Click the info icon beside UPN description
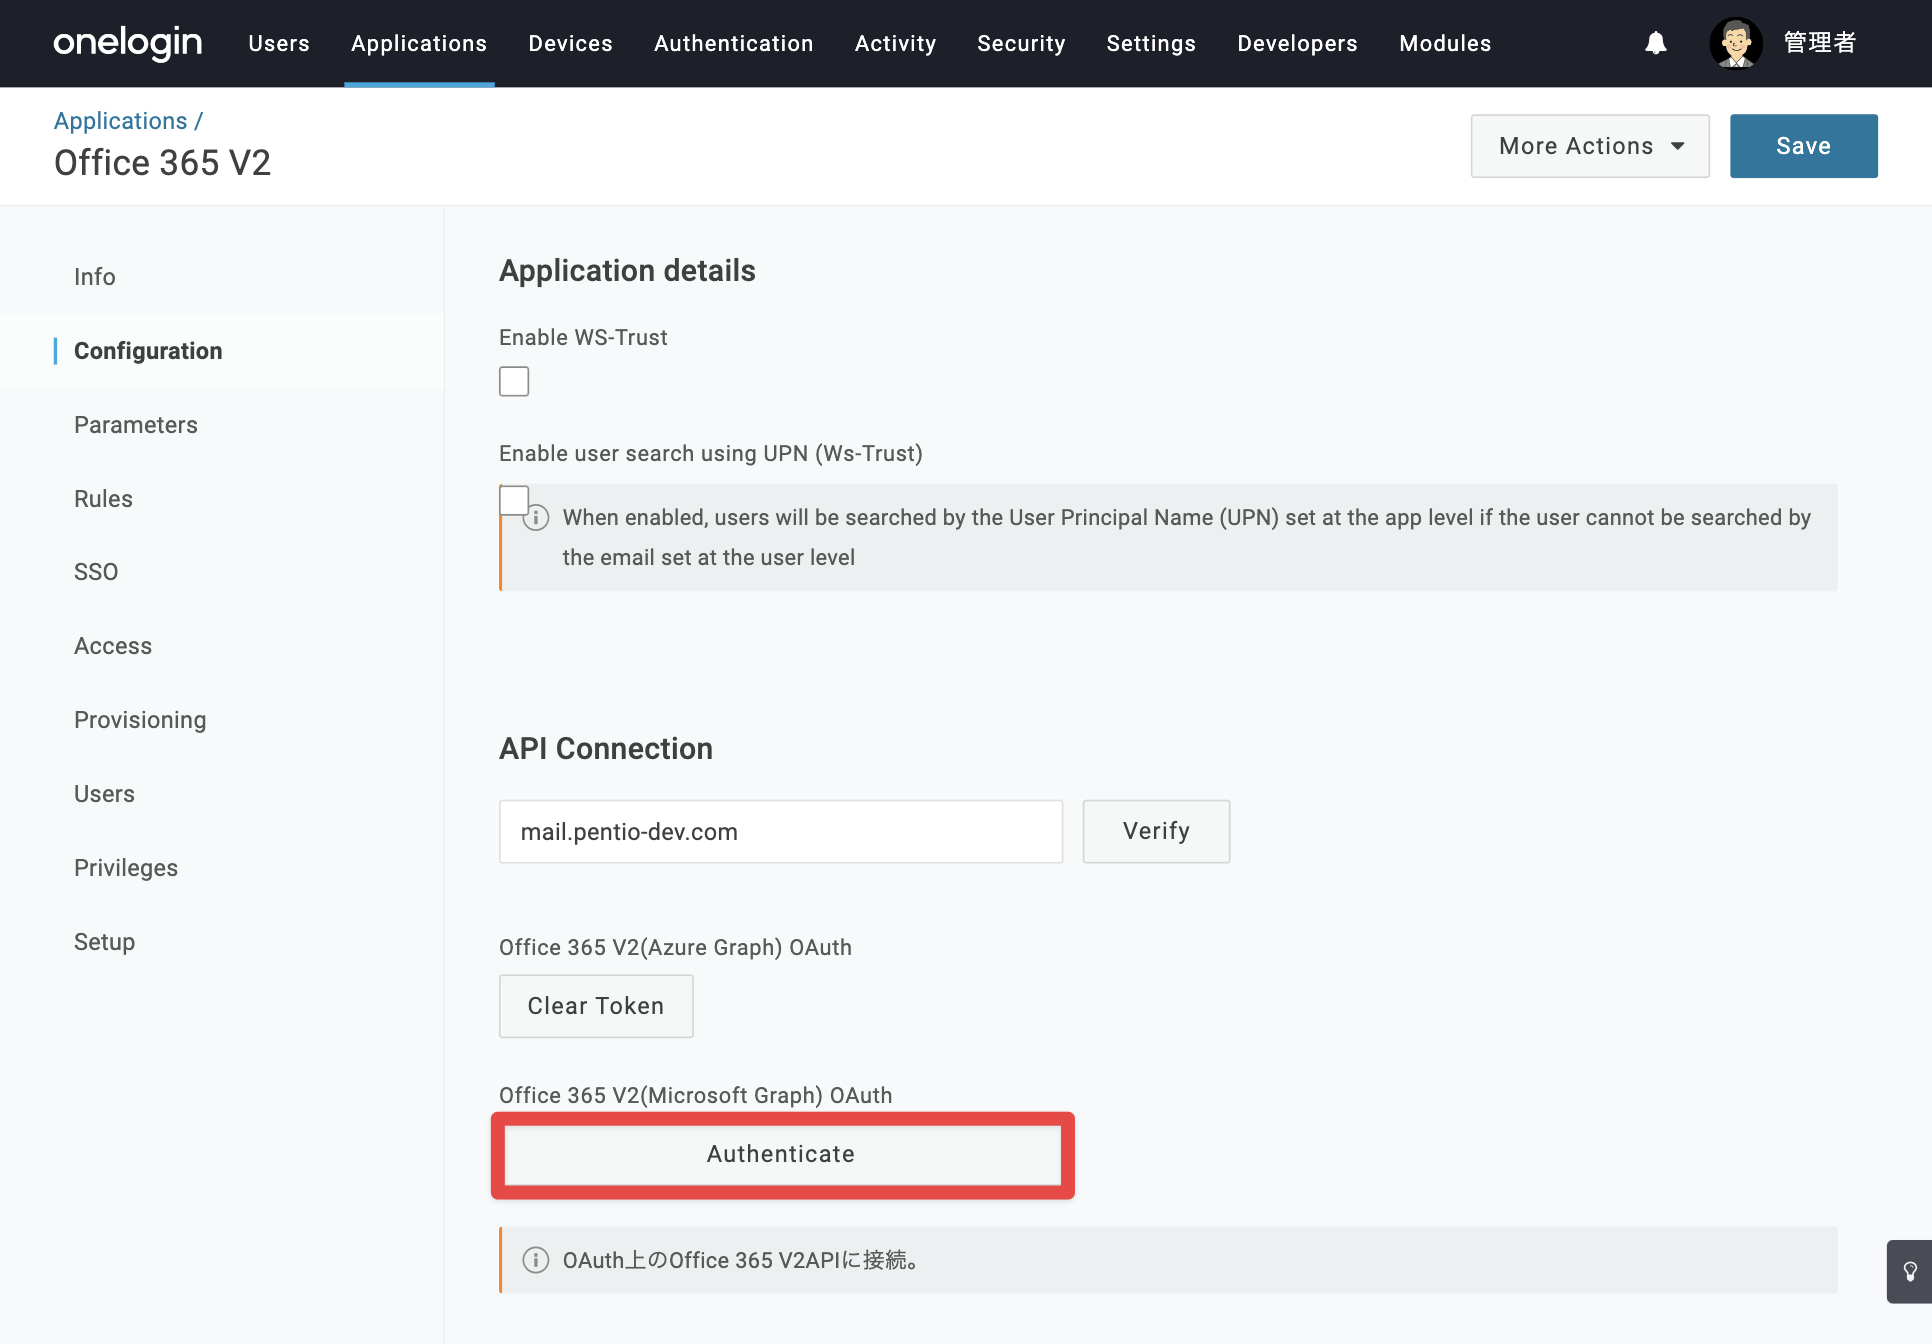The image size is (1932, 1344). [x=536, y=517]
